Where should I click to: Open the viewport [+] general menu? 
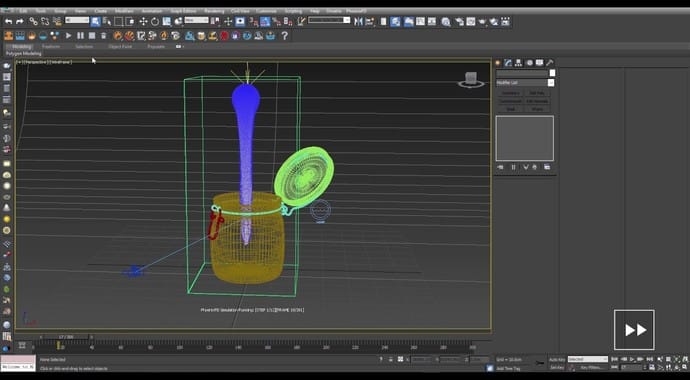coord(19,62)
